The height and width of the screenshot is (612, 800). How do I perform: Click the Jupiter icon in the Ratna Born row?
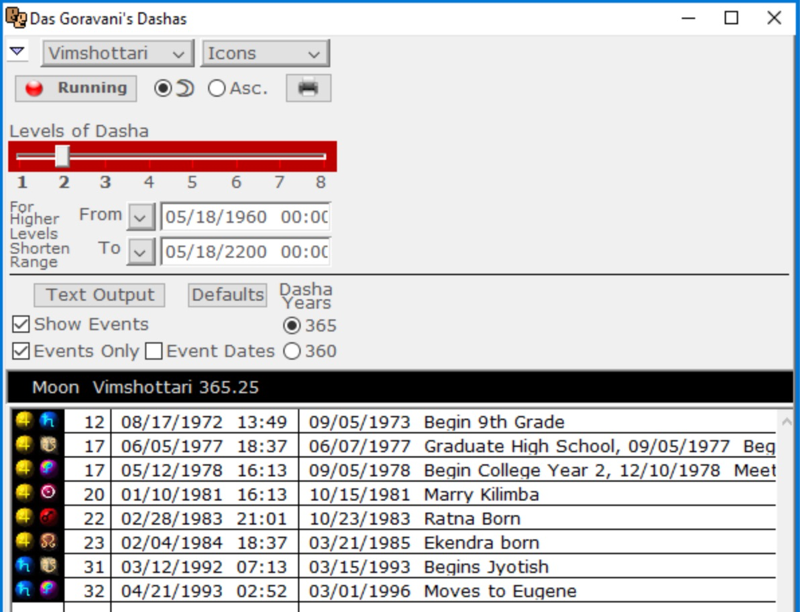pos(24,518)
